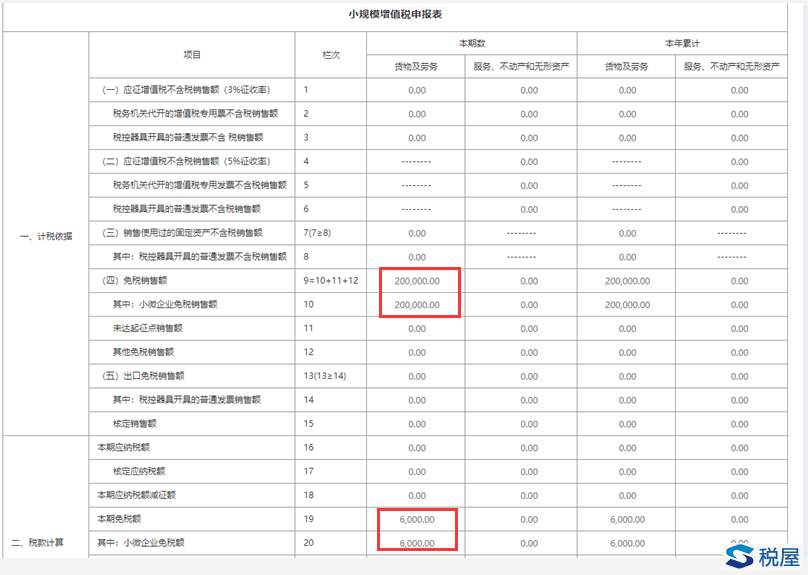Select the "项目" column header

[x=192, y=55]
